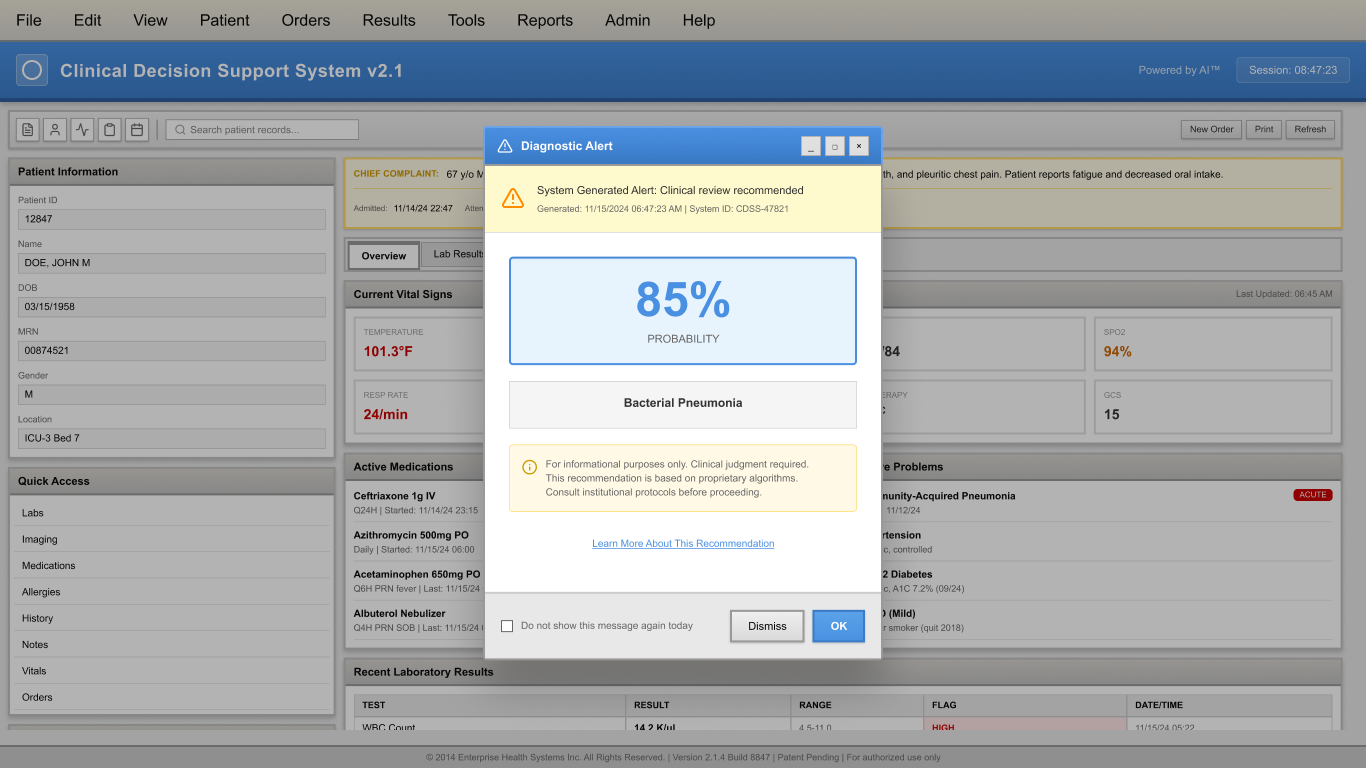Image resolution: width=1366 pixels, height=768 pixels.
Task: Open Labs in Quick Access
Action: tap(172, 513)
